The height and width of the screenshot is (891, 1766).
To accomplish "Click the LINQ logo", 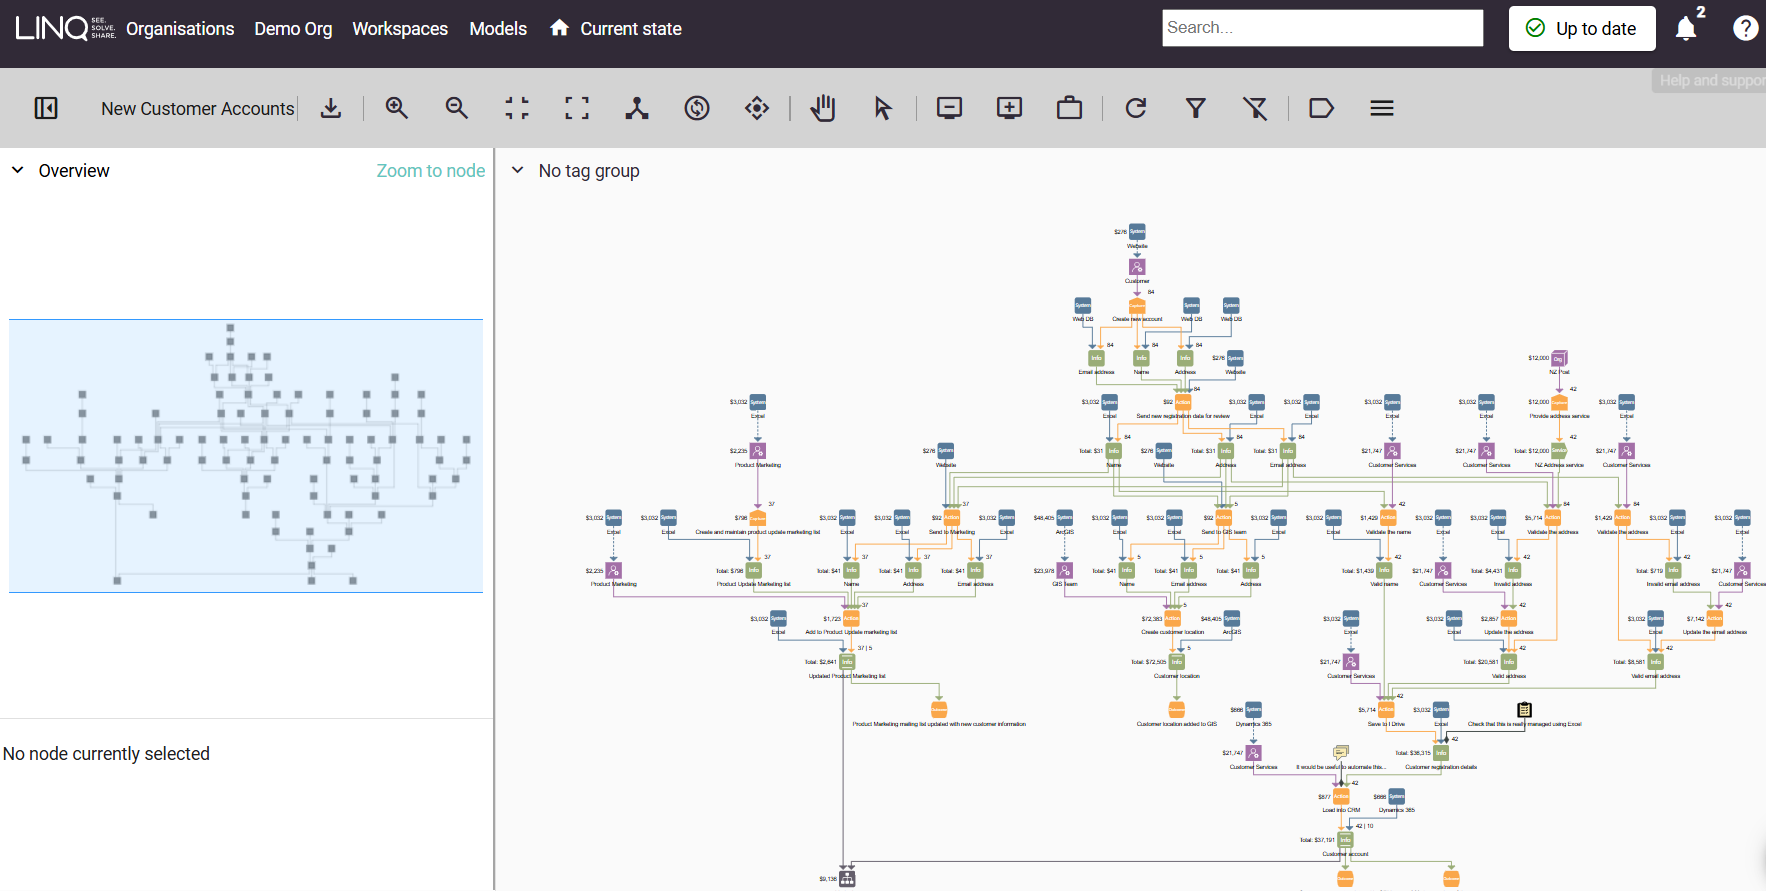I will tap(65, 28).
